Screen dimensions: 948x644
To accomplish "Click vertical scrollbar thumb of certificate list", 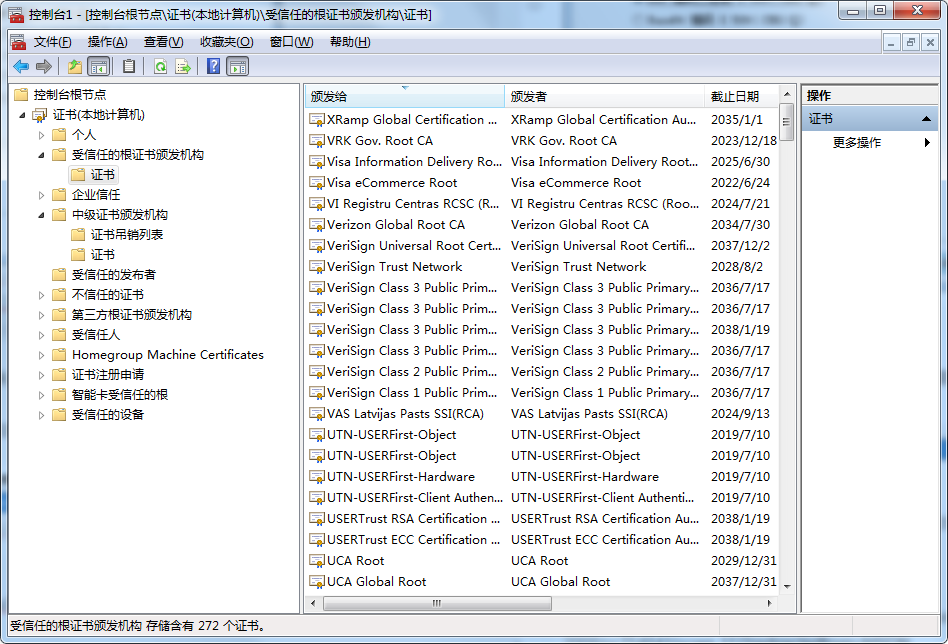I will 787,122.
